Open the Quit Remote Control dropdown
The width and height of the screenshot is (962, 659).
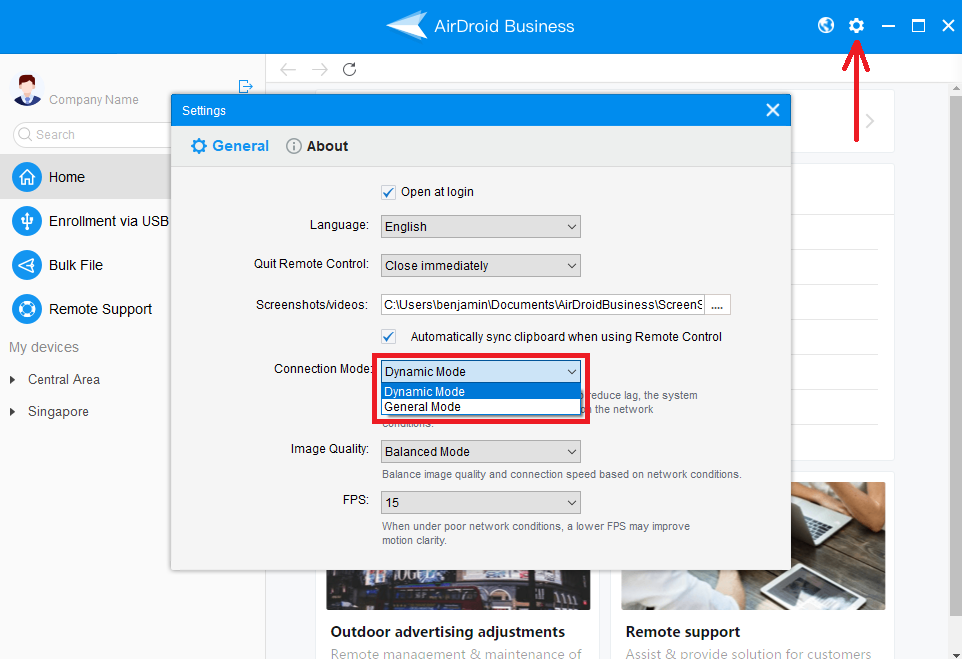pyautogui.click(x=480, y=266)
